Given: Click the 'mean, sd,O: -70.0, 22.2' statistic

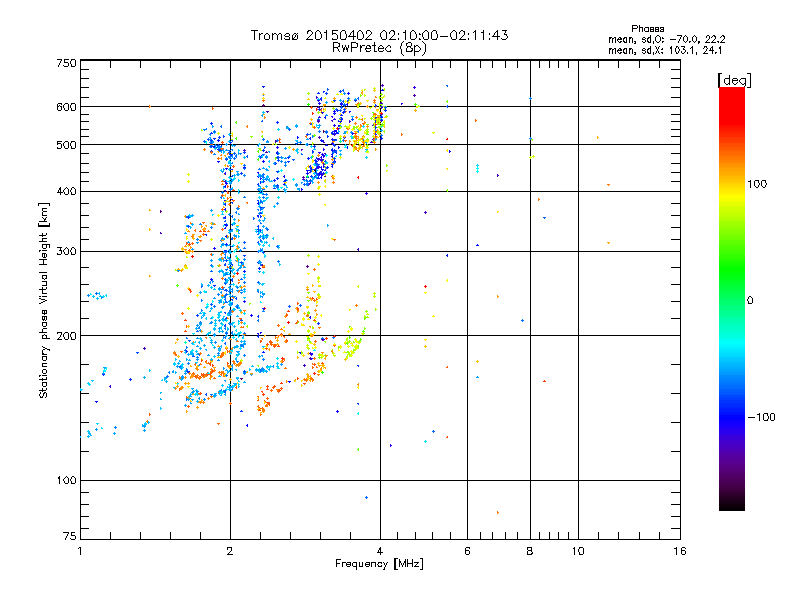Looking at the screenshot, I should (666, 39).
